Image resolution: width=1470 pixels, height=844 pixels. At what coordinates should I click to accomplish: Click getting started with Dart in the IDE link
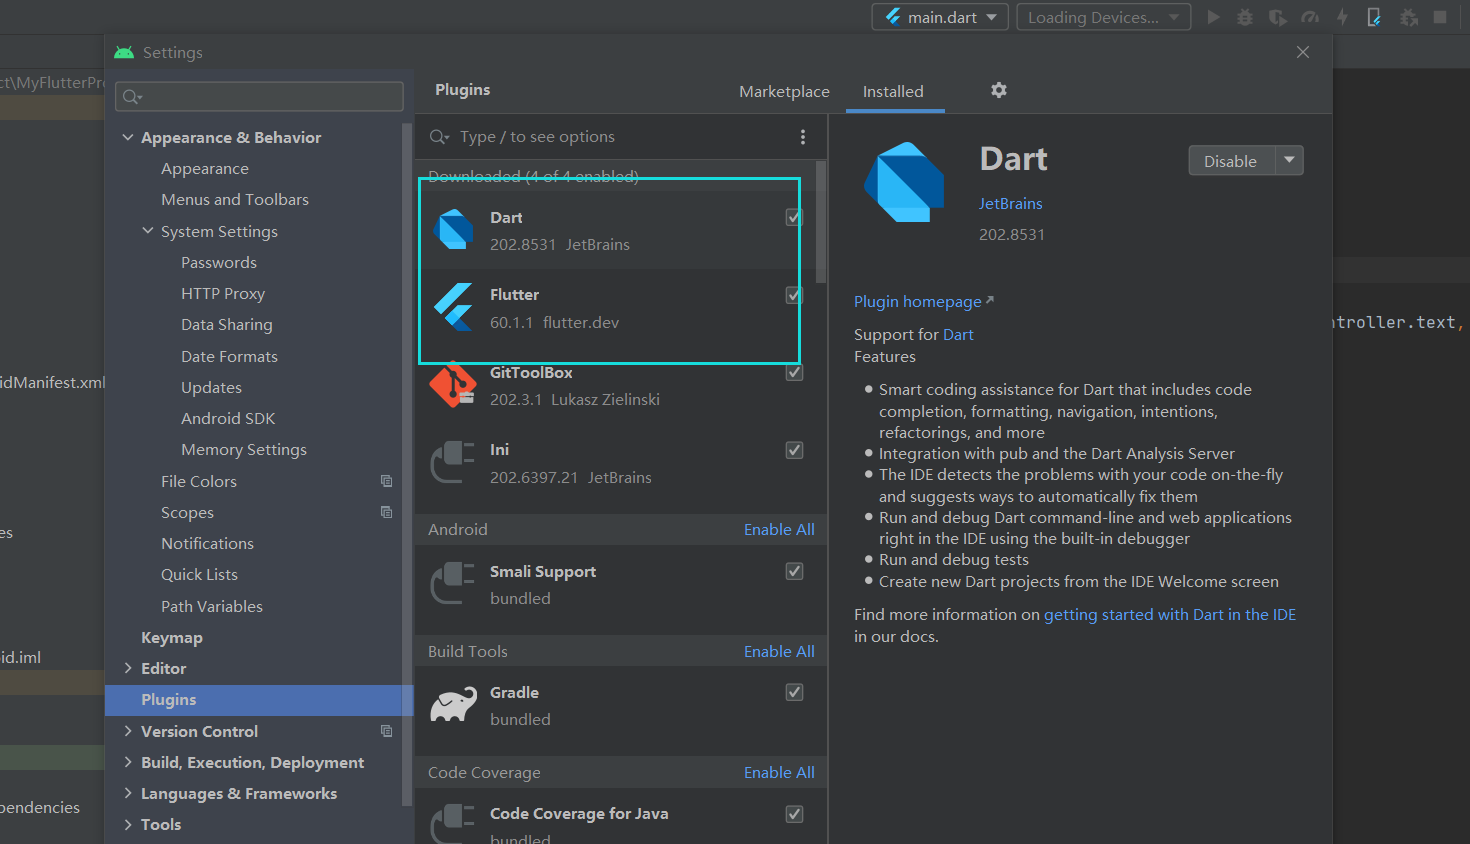tap(1170, 615)
